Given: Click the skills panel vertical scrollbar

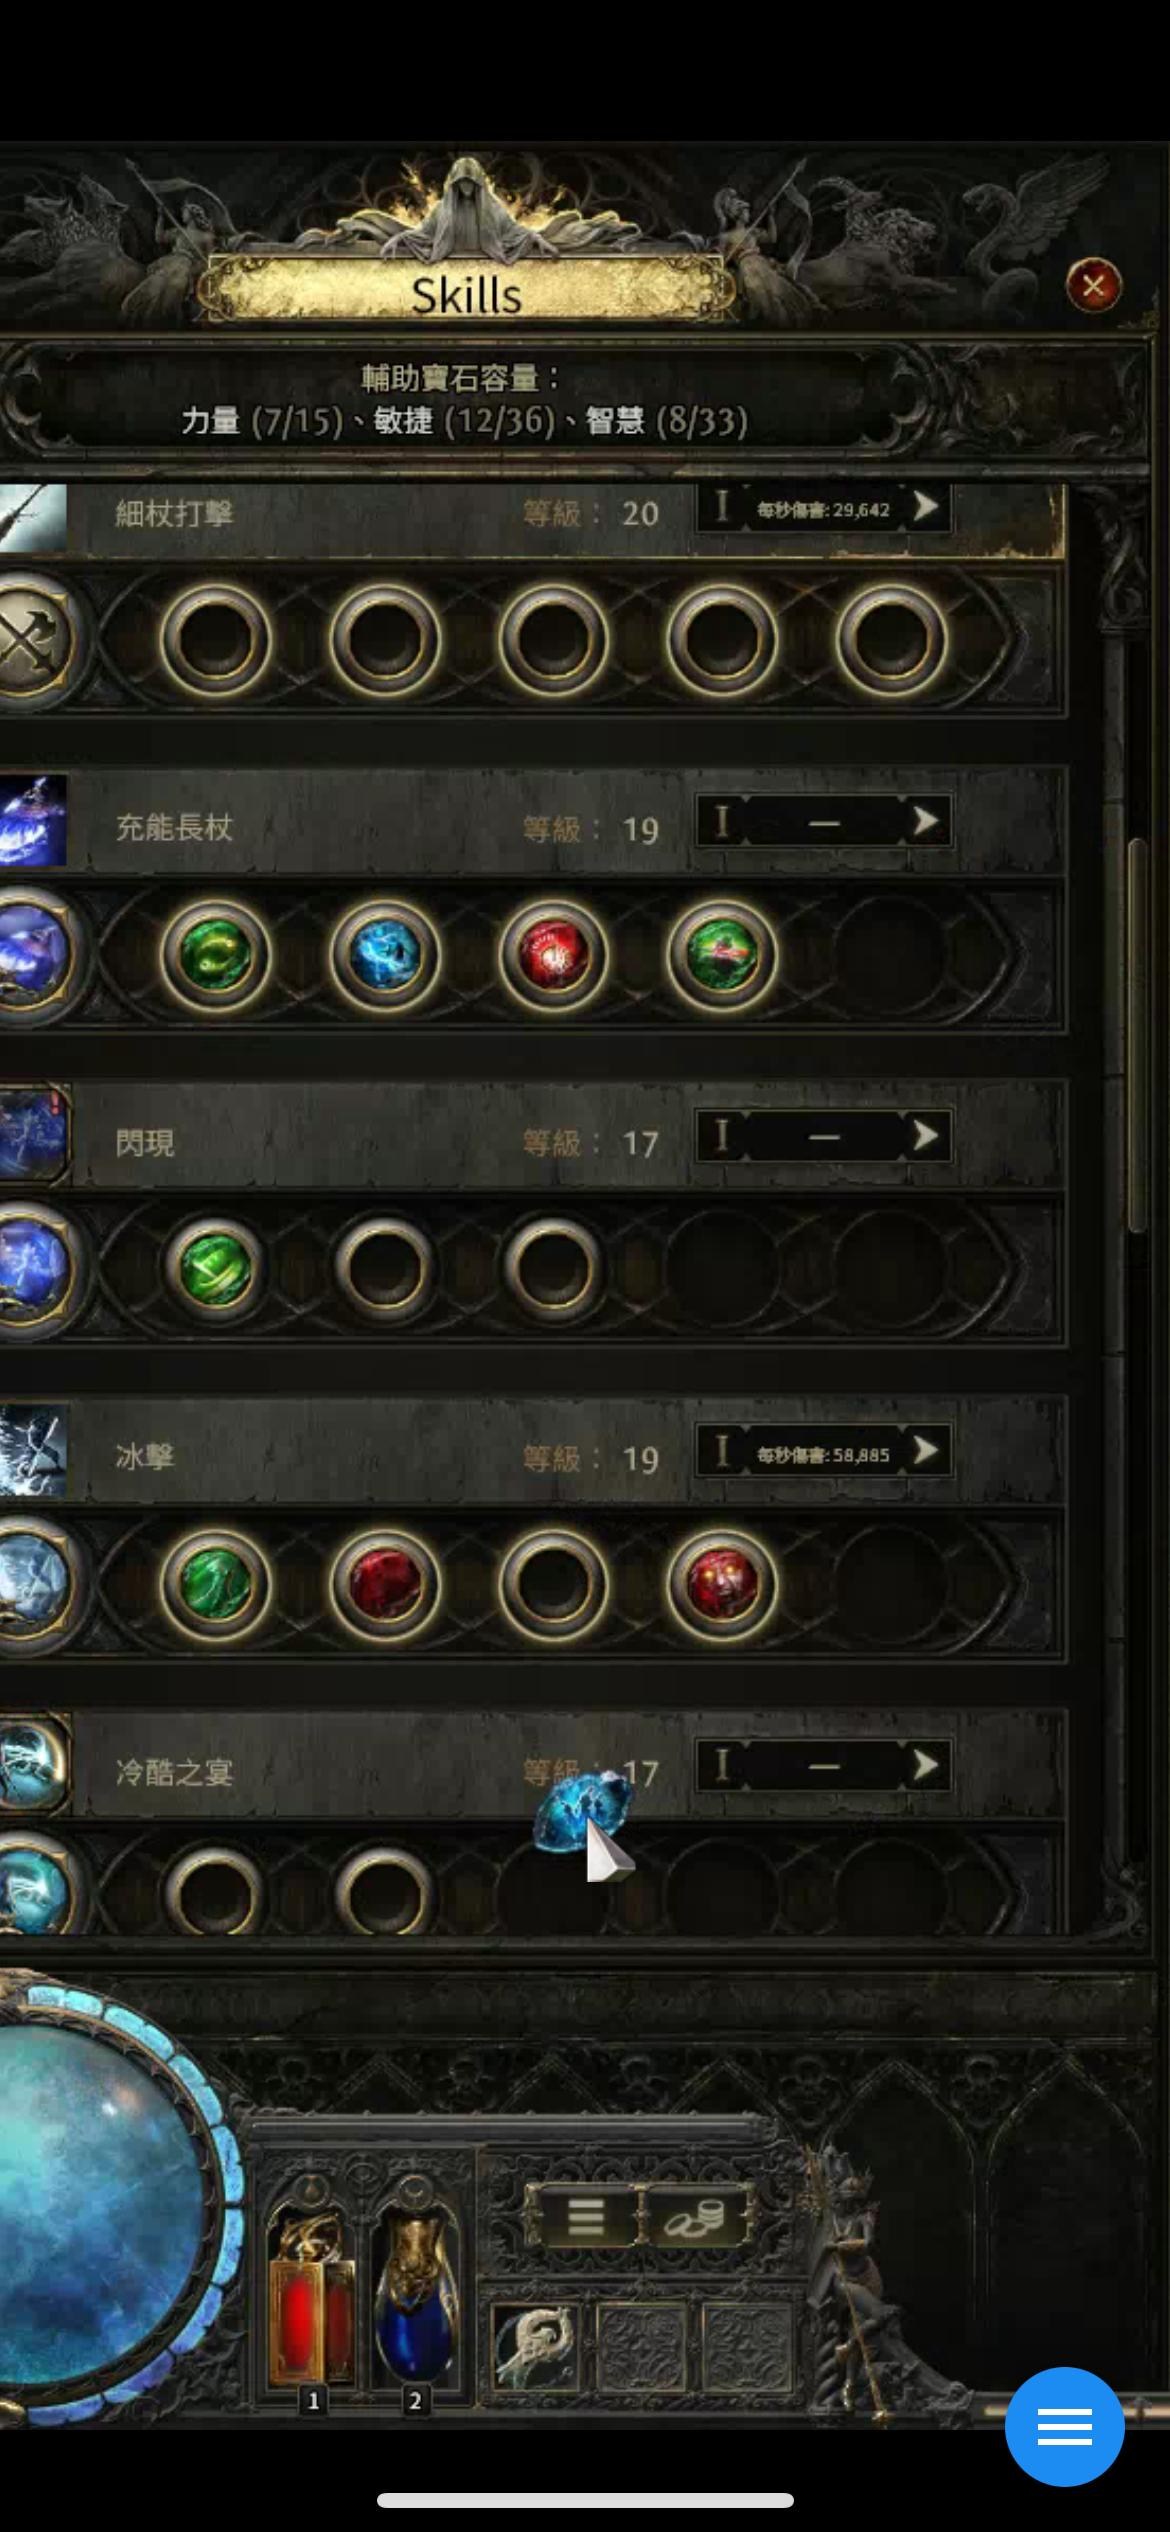Looking at the screenshot, I should [1138, 1035].
